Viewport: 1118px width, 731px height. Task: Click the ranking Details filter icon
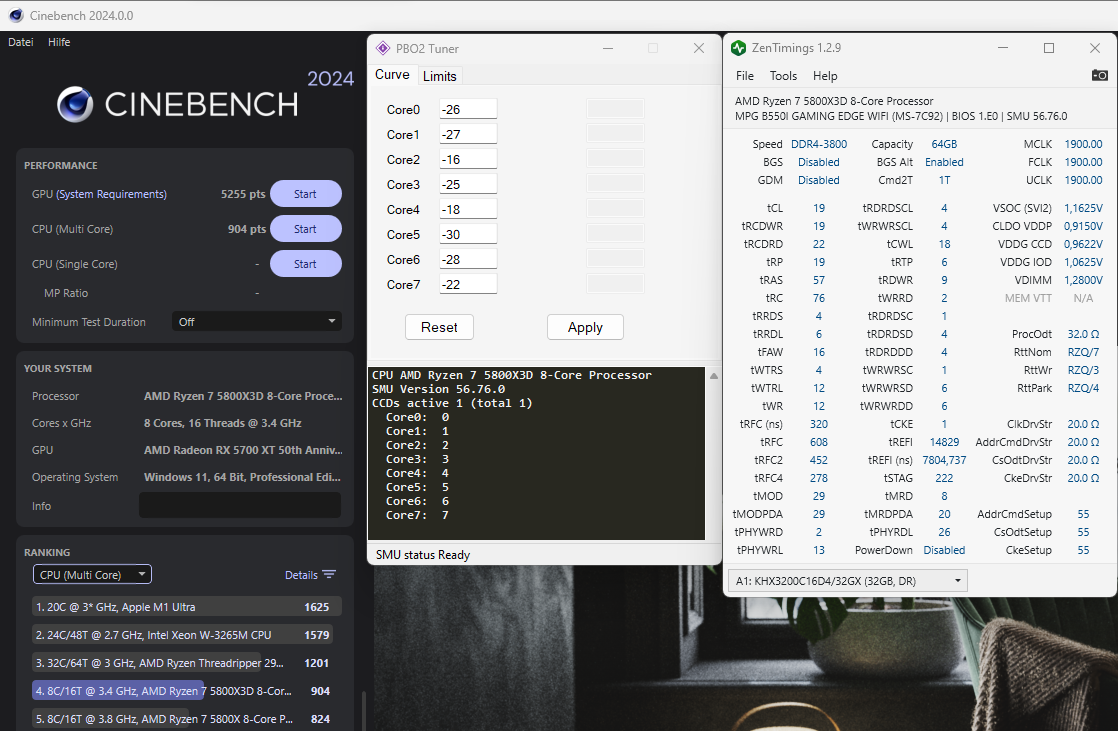tap(329, 574)
